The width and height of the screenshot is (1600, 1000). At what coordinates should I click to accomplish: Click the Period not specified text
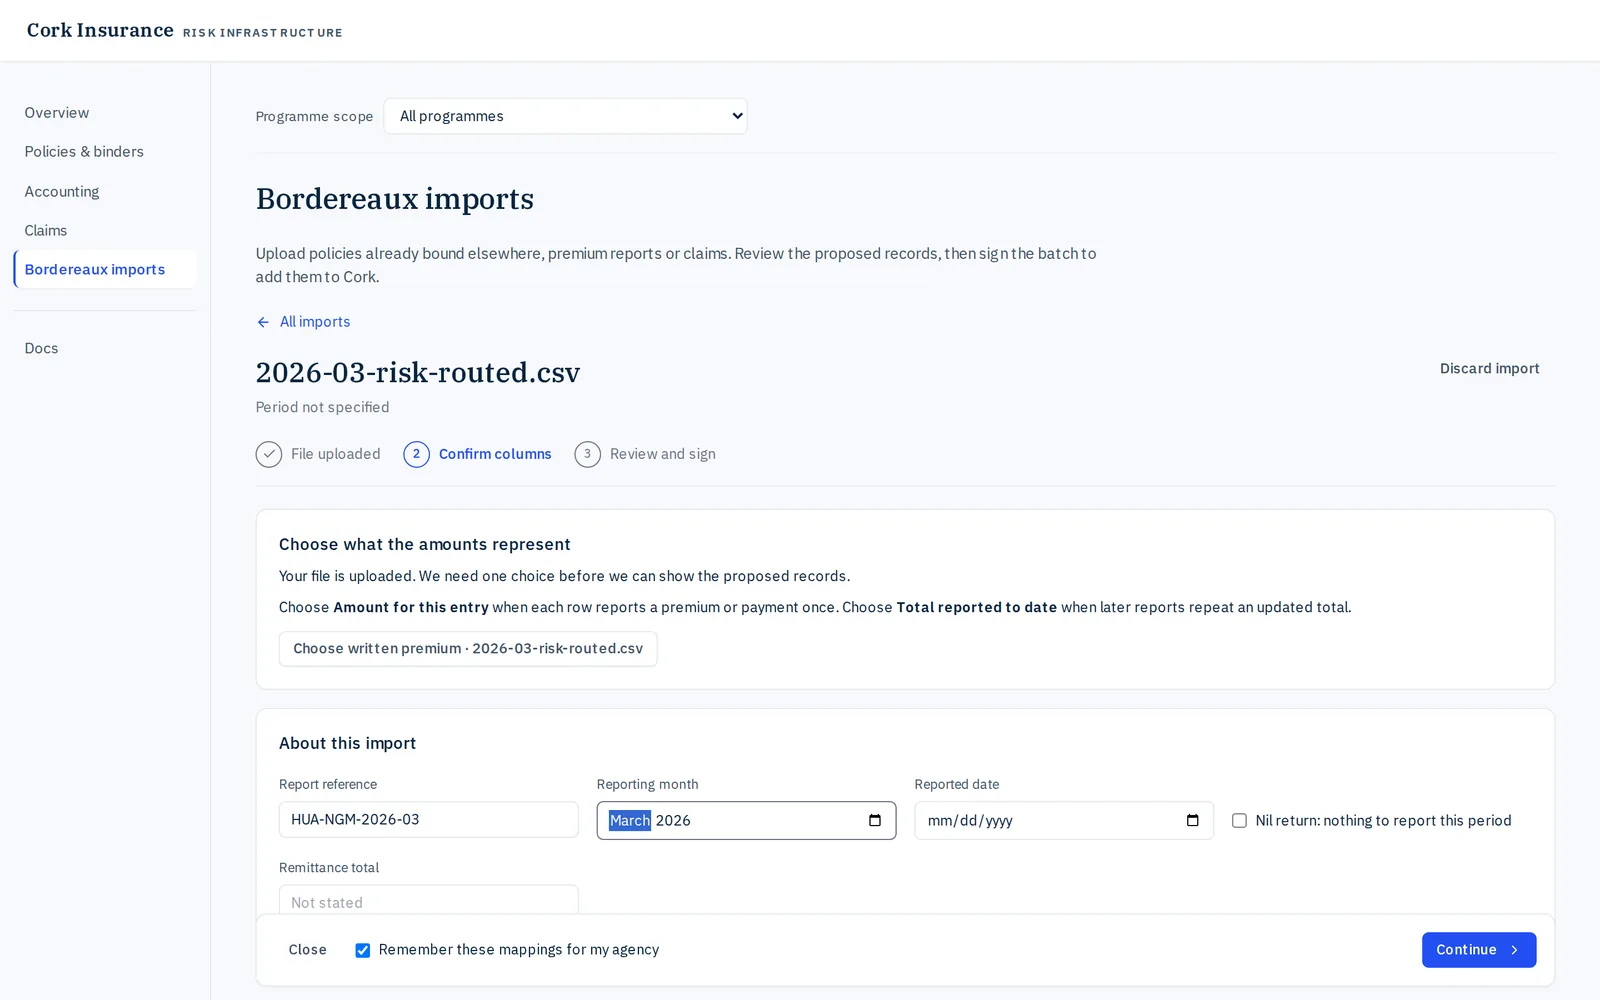322,407
